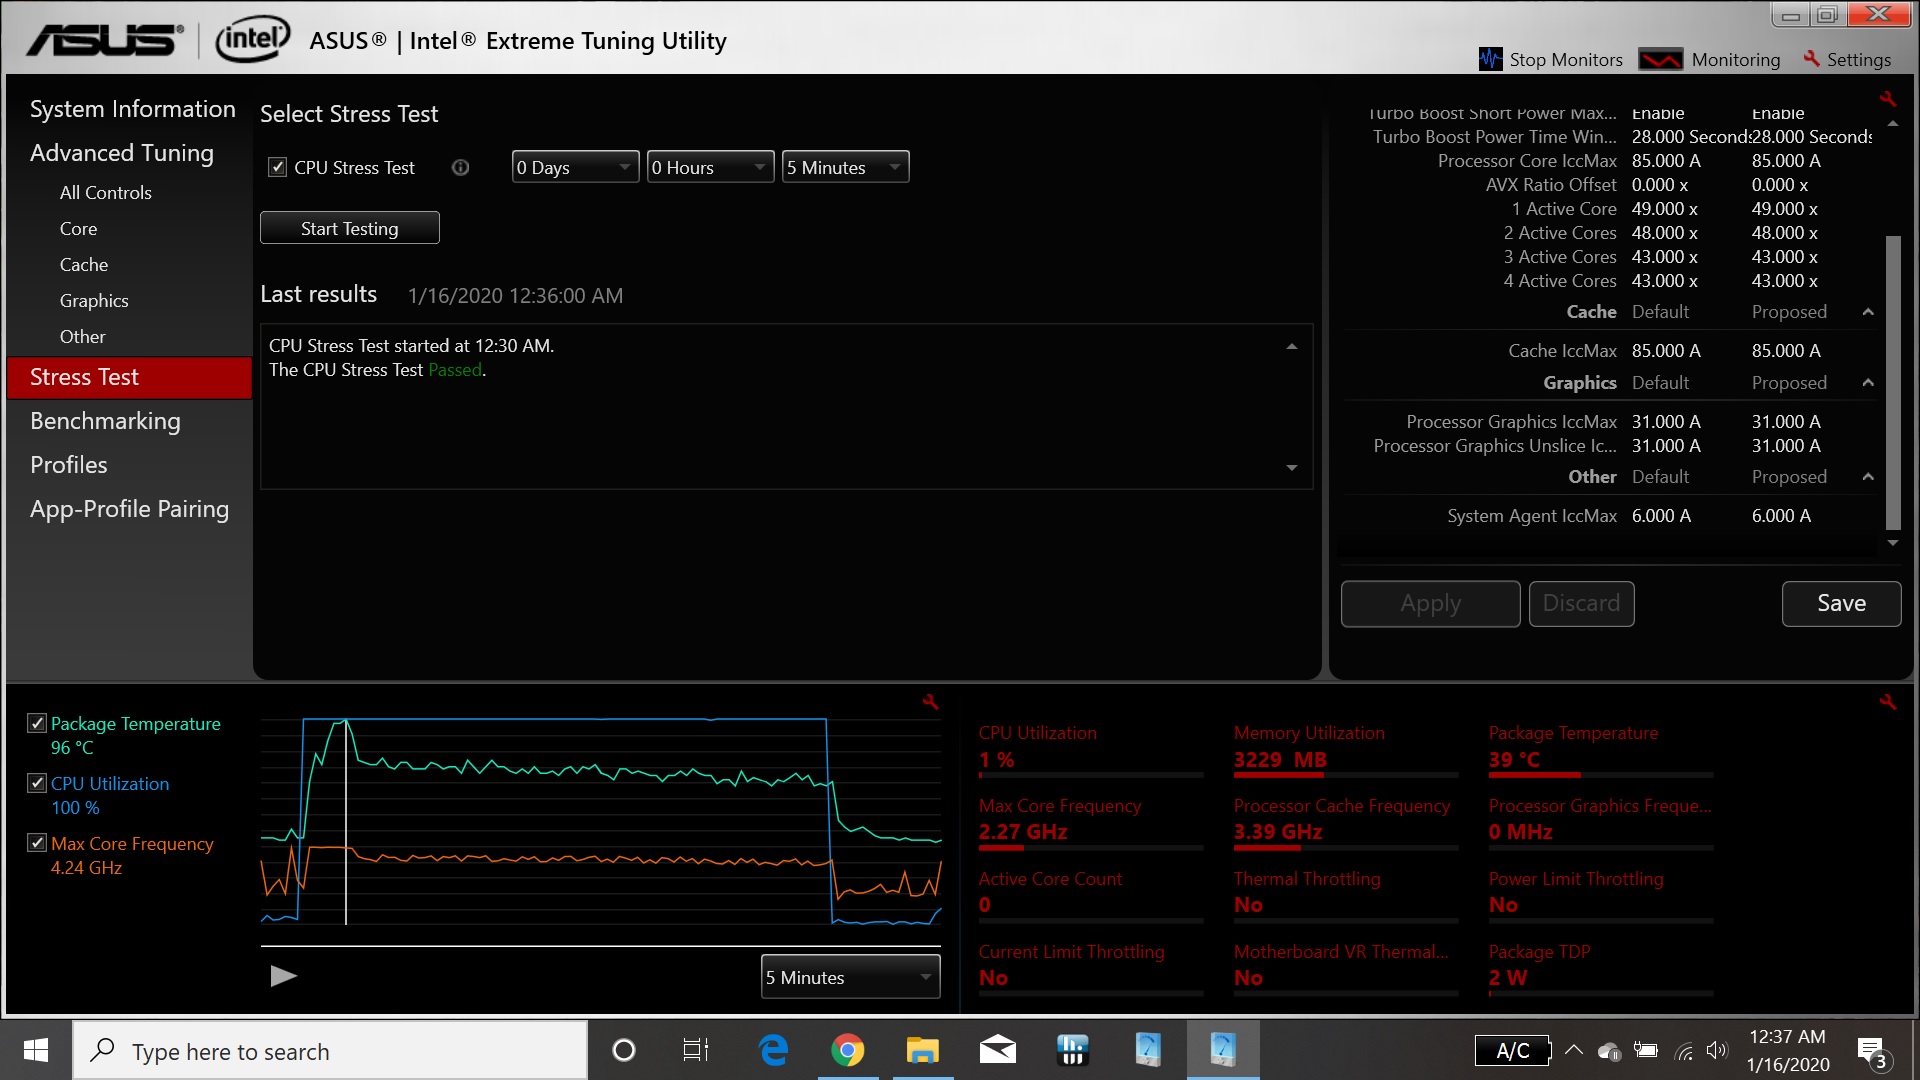The image size is (1920, 1080).
Task: Click the wrench icon in the monitor readouts panel
Action: point(1887,702)
